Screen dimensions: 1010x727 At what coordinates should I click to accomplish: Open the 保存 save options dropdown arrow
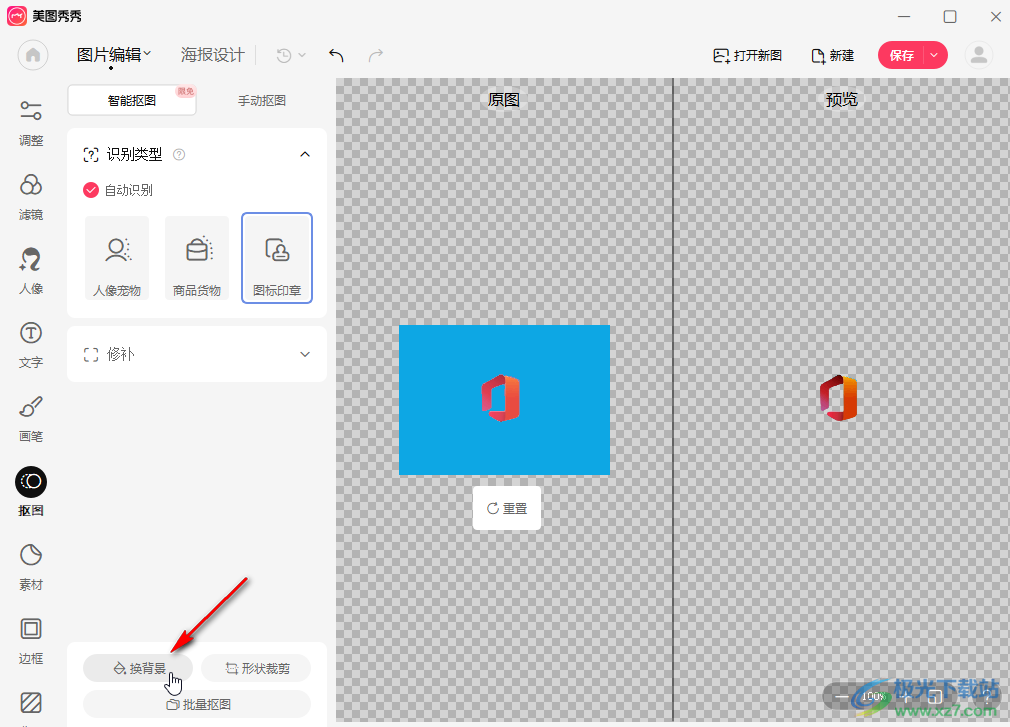click(x=934, y=55)
